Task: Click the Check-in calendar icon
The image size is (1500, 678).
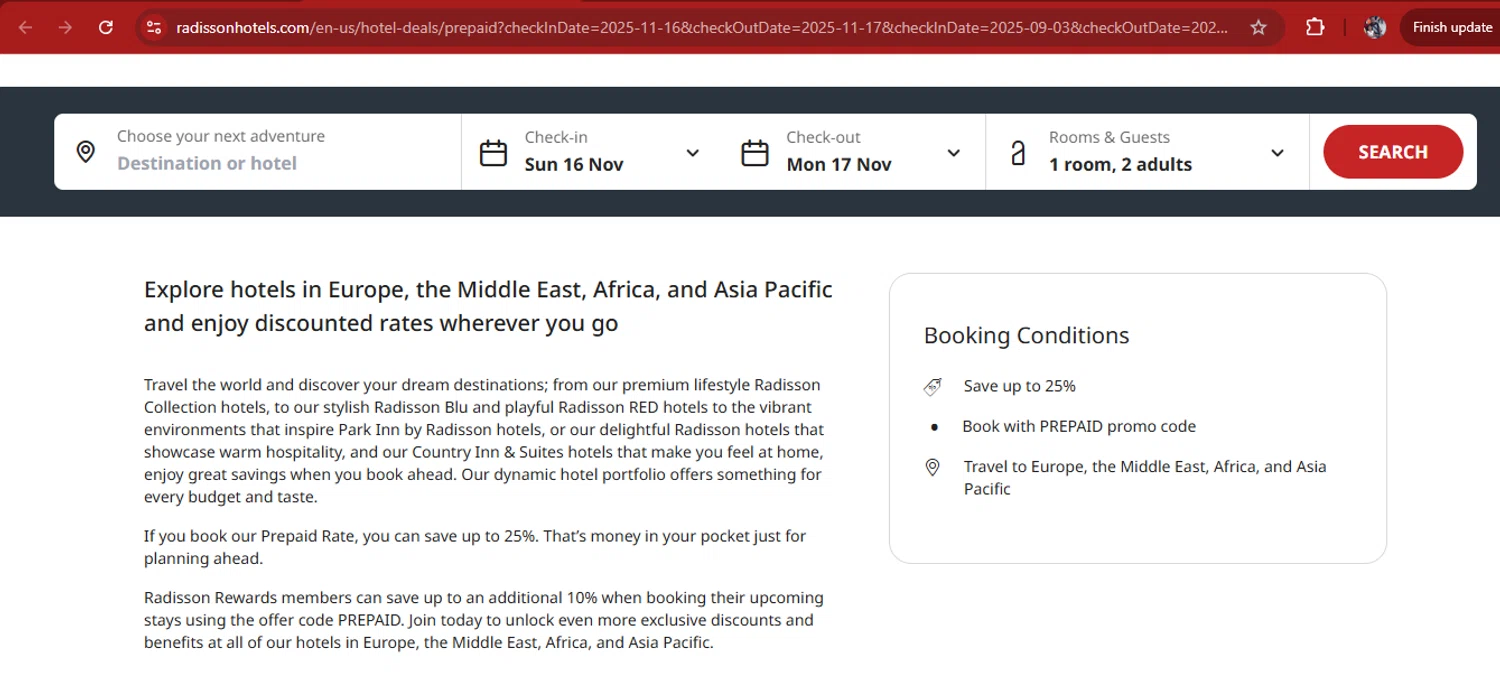Action: (493, 153)
